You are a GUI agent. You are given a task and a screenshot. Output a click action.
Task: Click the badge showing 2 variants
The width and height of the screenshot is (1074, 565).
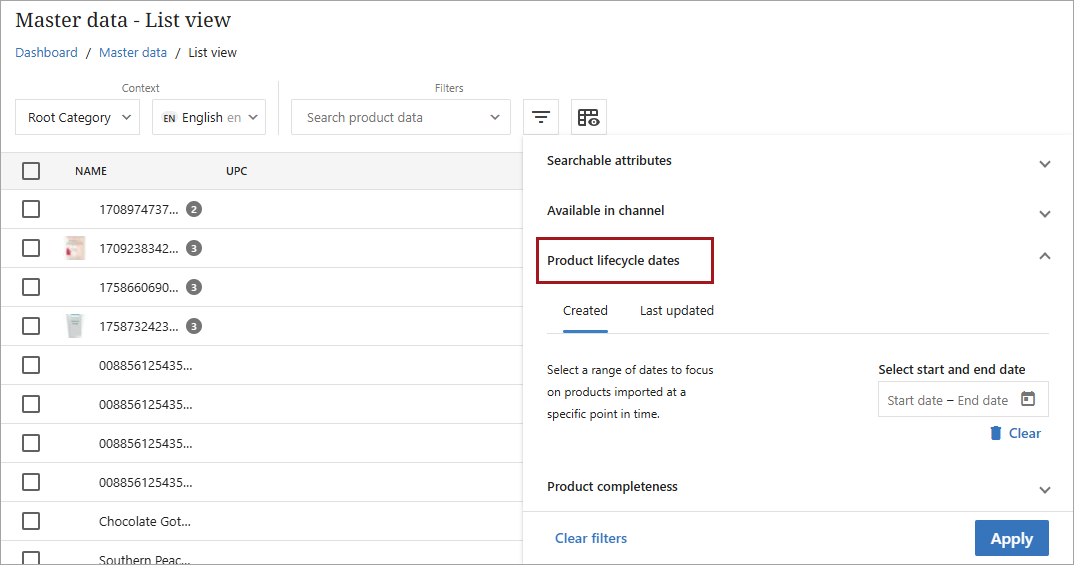pyautogui.click(x=194, y=209)
